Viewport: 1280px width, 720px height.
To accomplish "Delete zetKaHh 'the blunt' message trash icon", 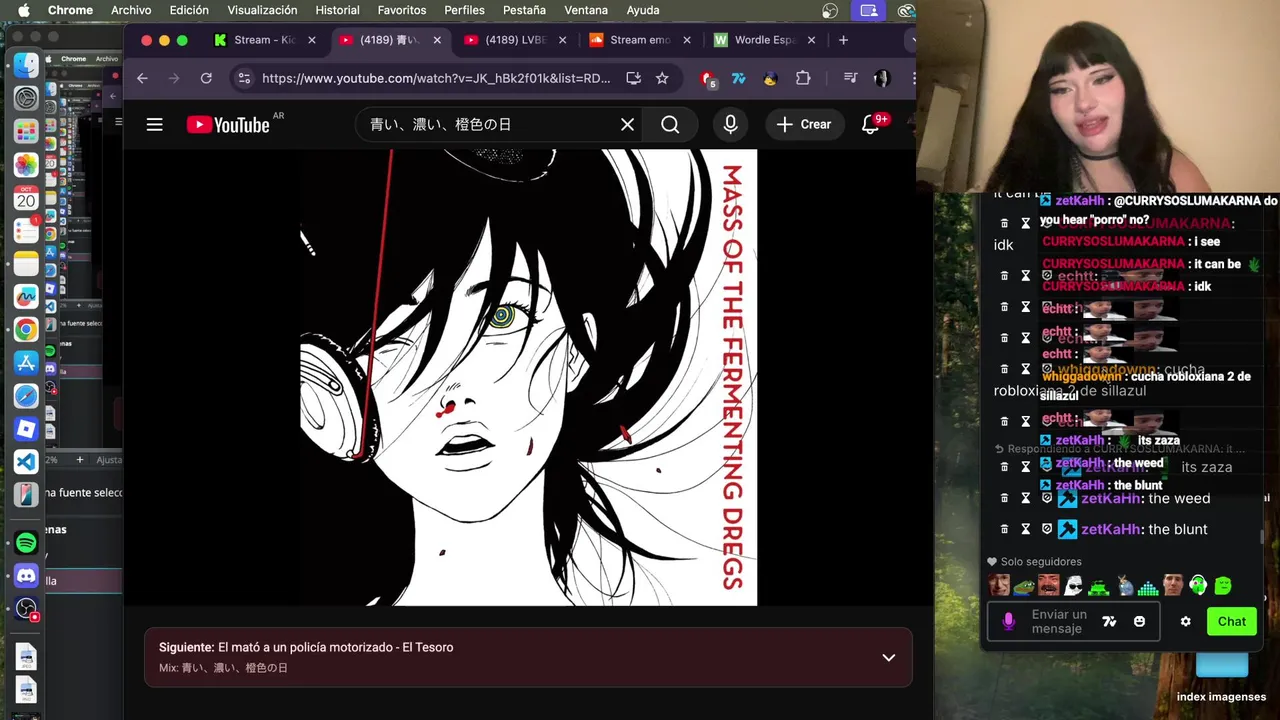I will [x=1004, y=529].
